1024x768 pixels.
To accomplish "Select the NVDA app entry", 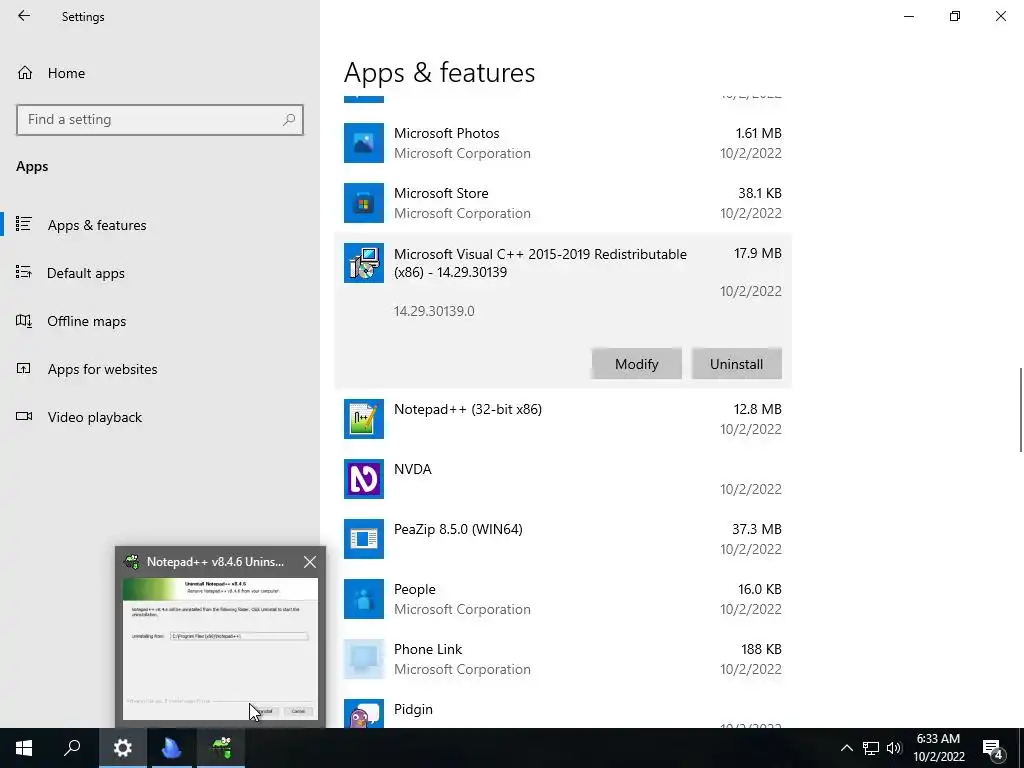I will click(562, 479).
